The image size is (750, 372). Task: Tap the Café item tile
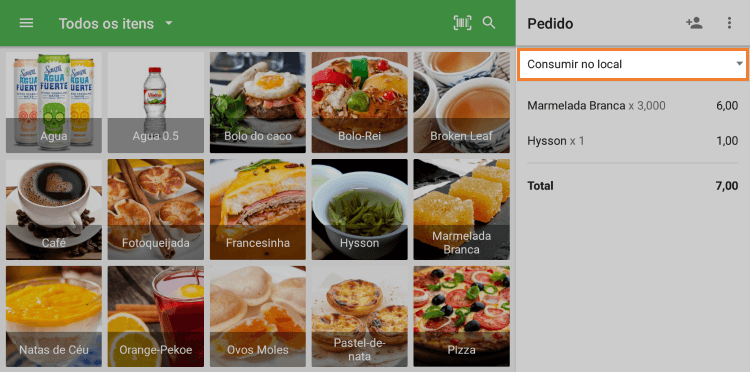click(54, 209)
